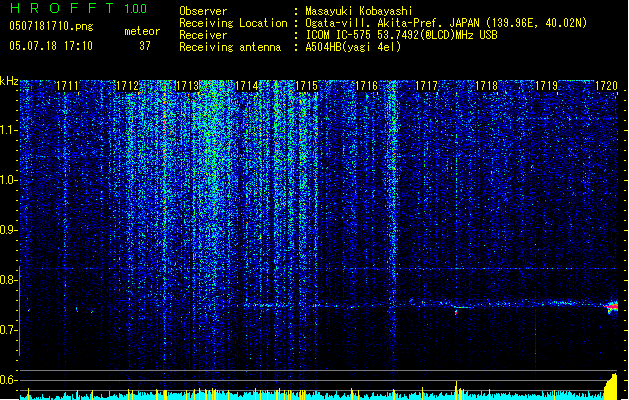Click the 1718 time marker
This screenshot has height=400, width=629.
486,86
